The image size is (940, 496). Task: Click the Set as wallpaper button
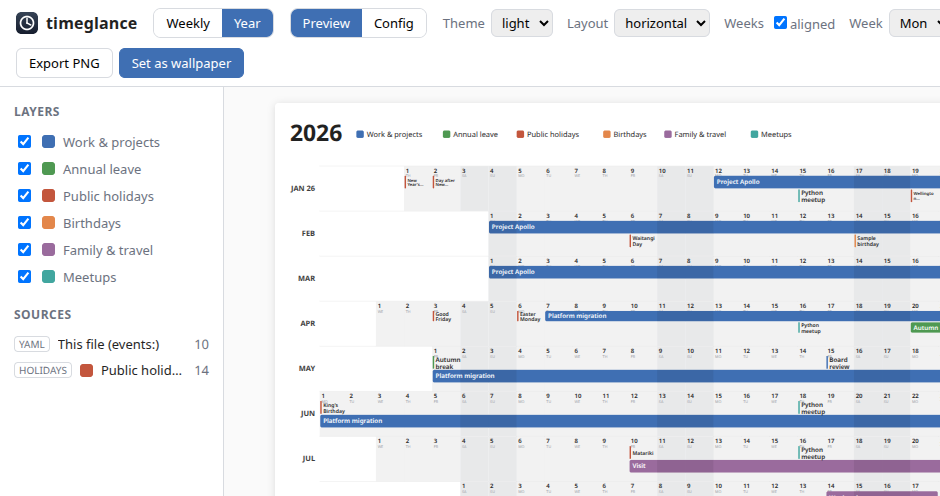click(x=182, y=63)
